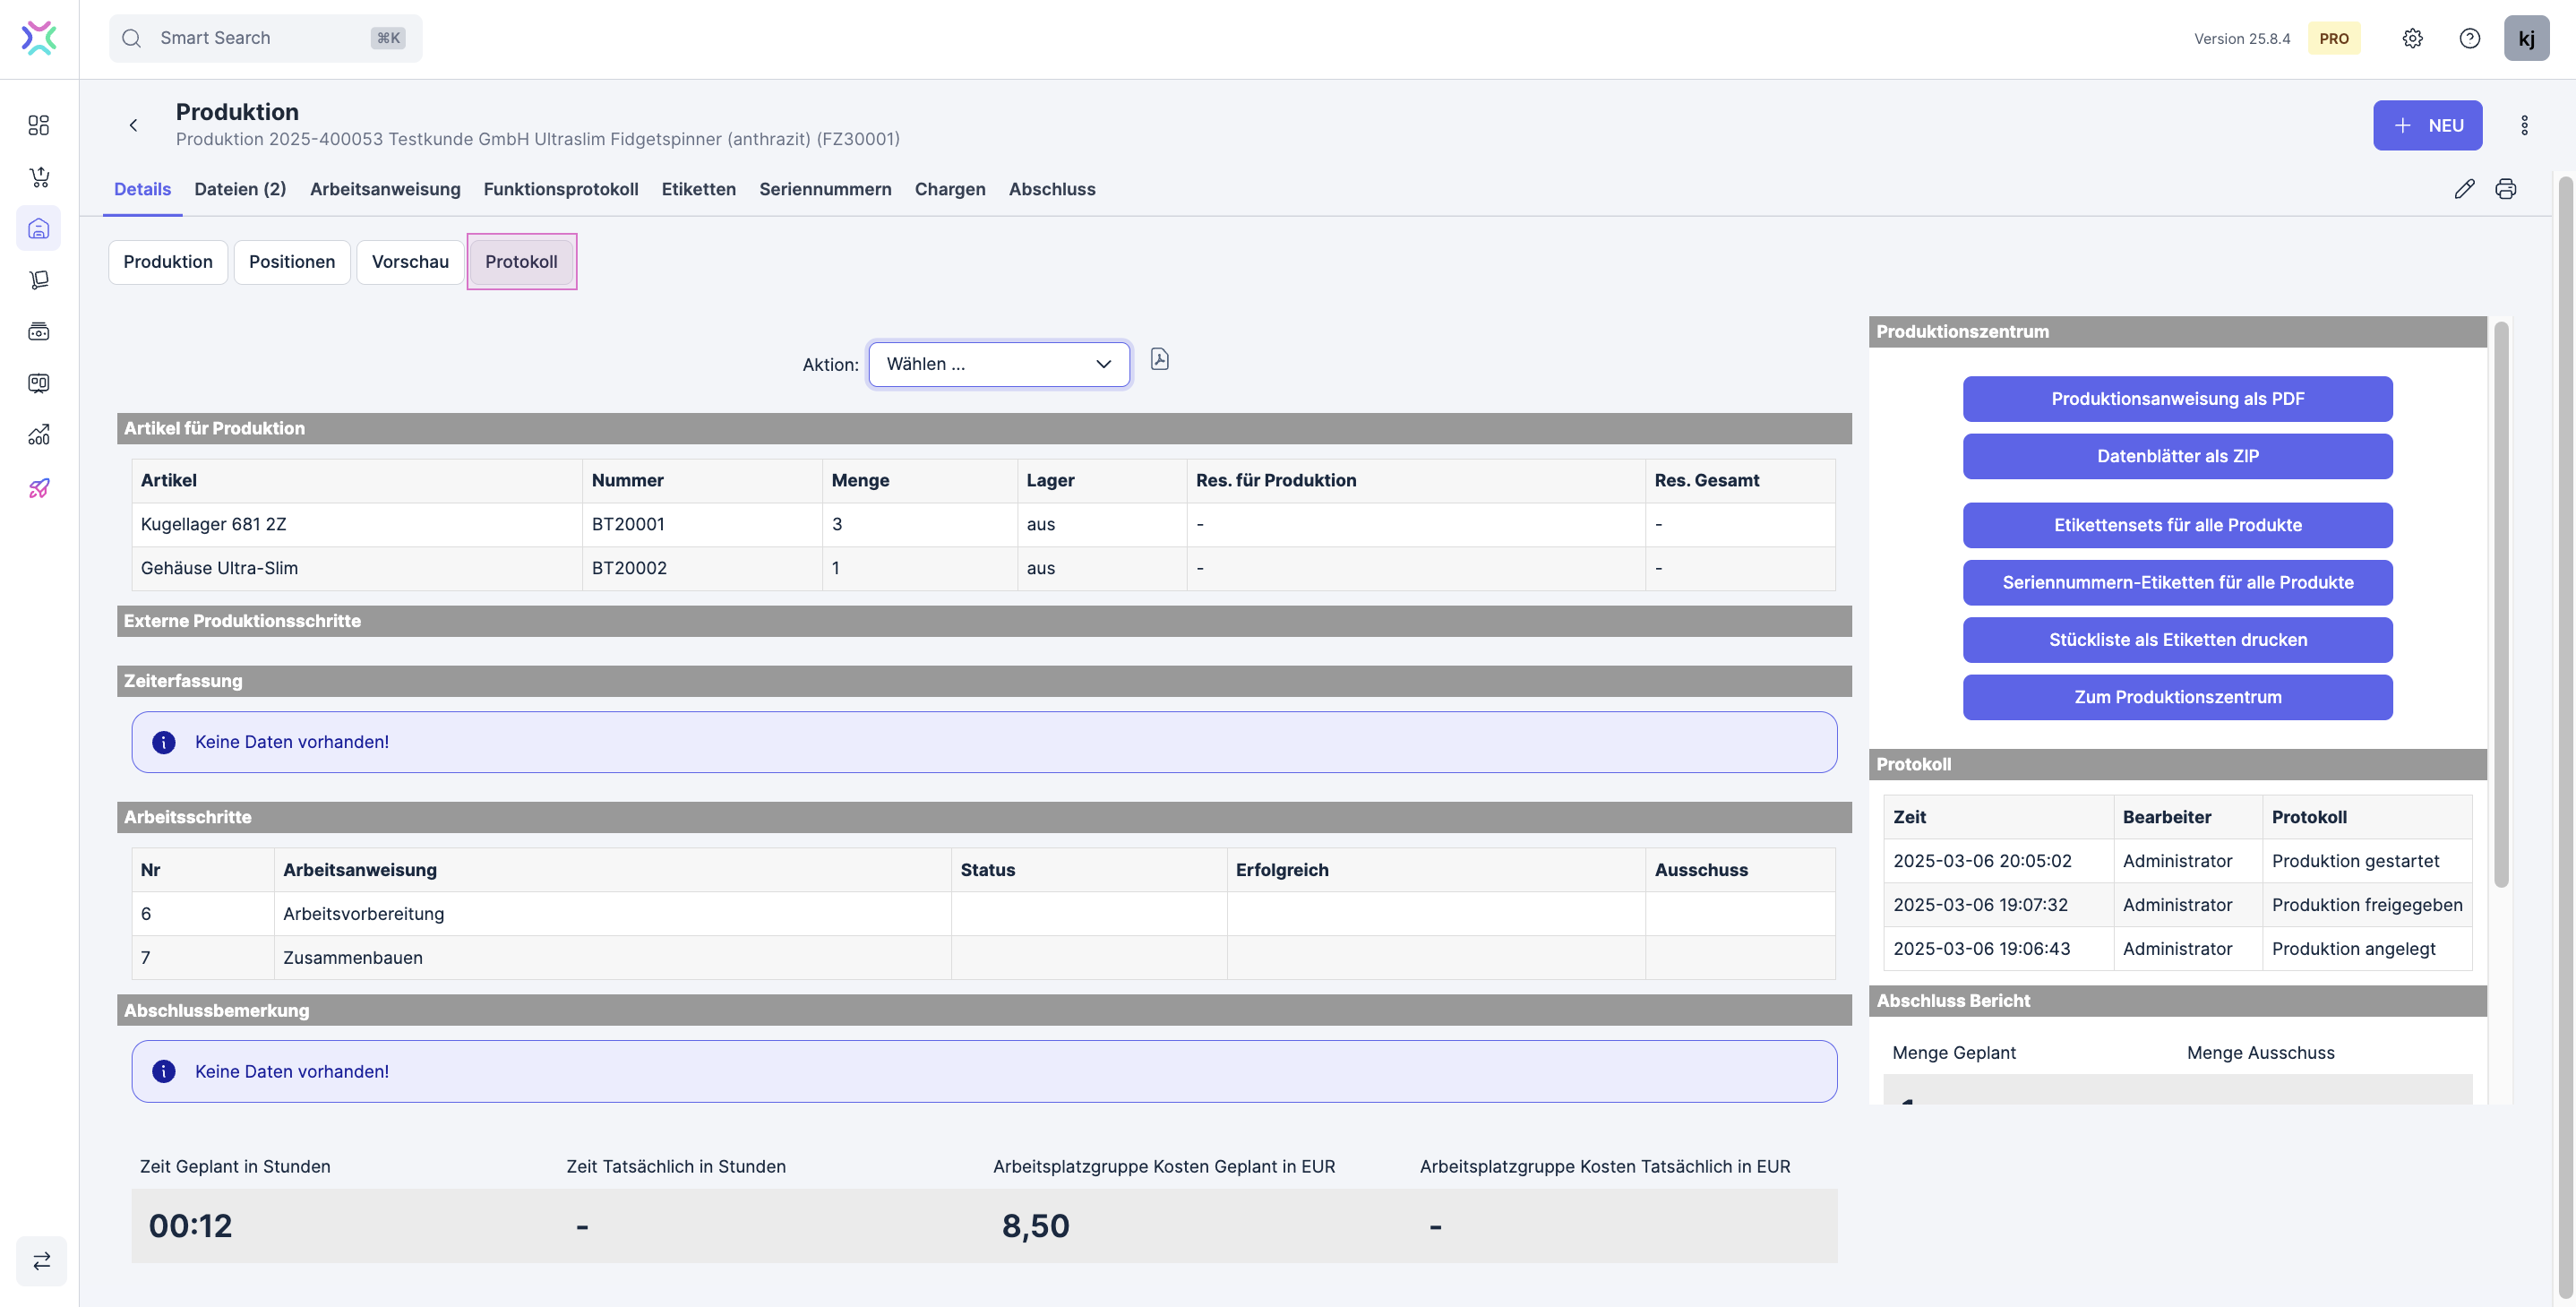Toggle sidebar with the swap arrows icon
This screenshot has width=2576, height=1307.
point(41,1261)
